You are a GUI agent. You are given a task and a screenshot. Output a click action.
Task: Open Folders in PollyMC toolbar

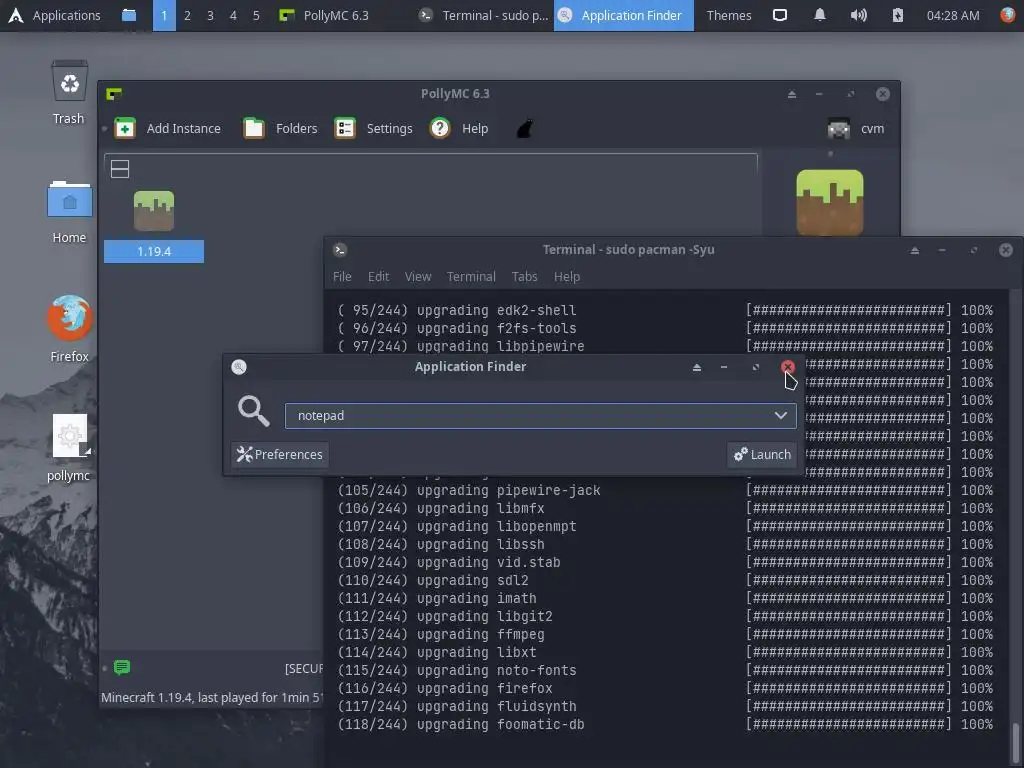[x=280, y=129]
